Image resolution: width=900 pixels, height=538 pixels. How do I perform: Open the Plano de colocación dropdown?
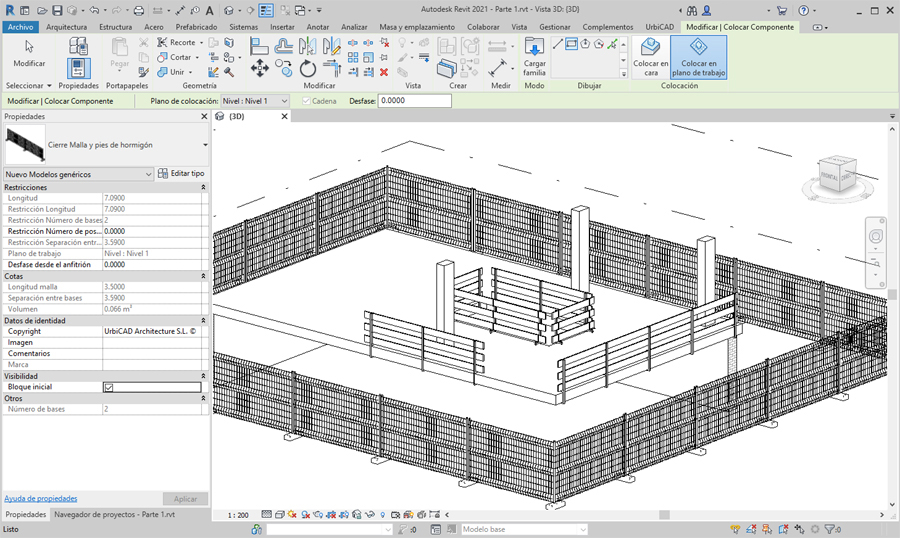[x=255, y=101]
